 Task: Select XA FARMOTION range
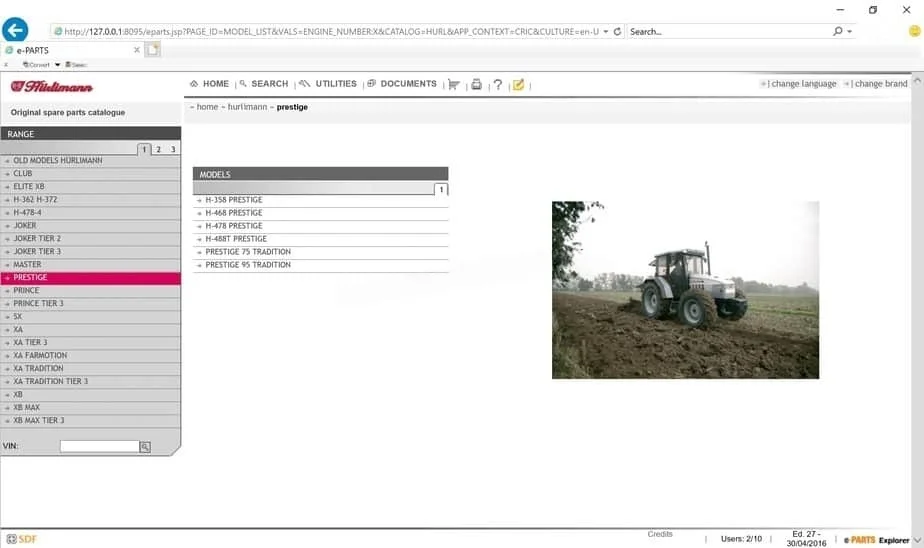pyautogui.click(x=91, y=355)
